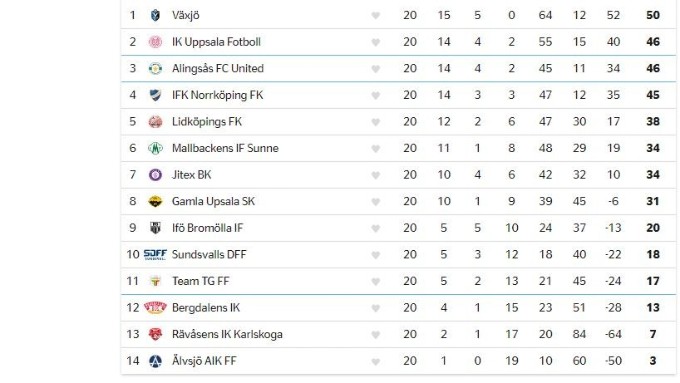The image size is (680, 383).
Task: Click the Mallbackens IF Sunne green logo
Action: 155,148
